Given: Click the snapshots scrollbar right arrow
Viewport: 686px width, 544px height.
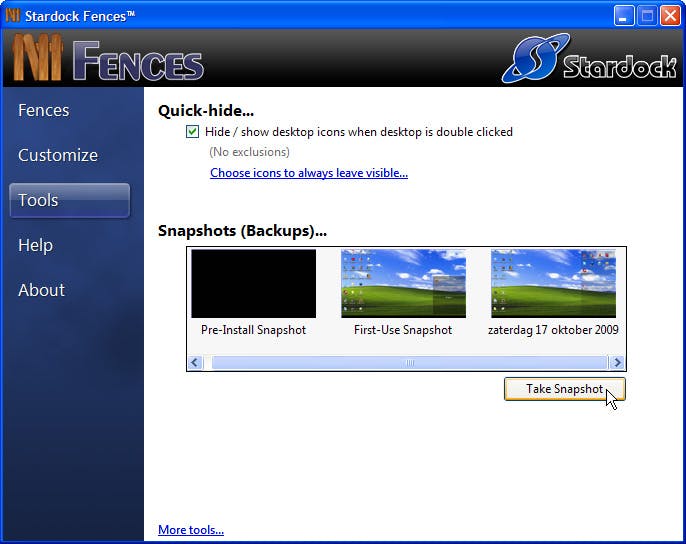Looking at the screenshot, I should point(617,362).
